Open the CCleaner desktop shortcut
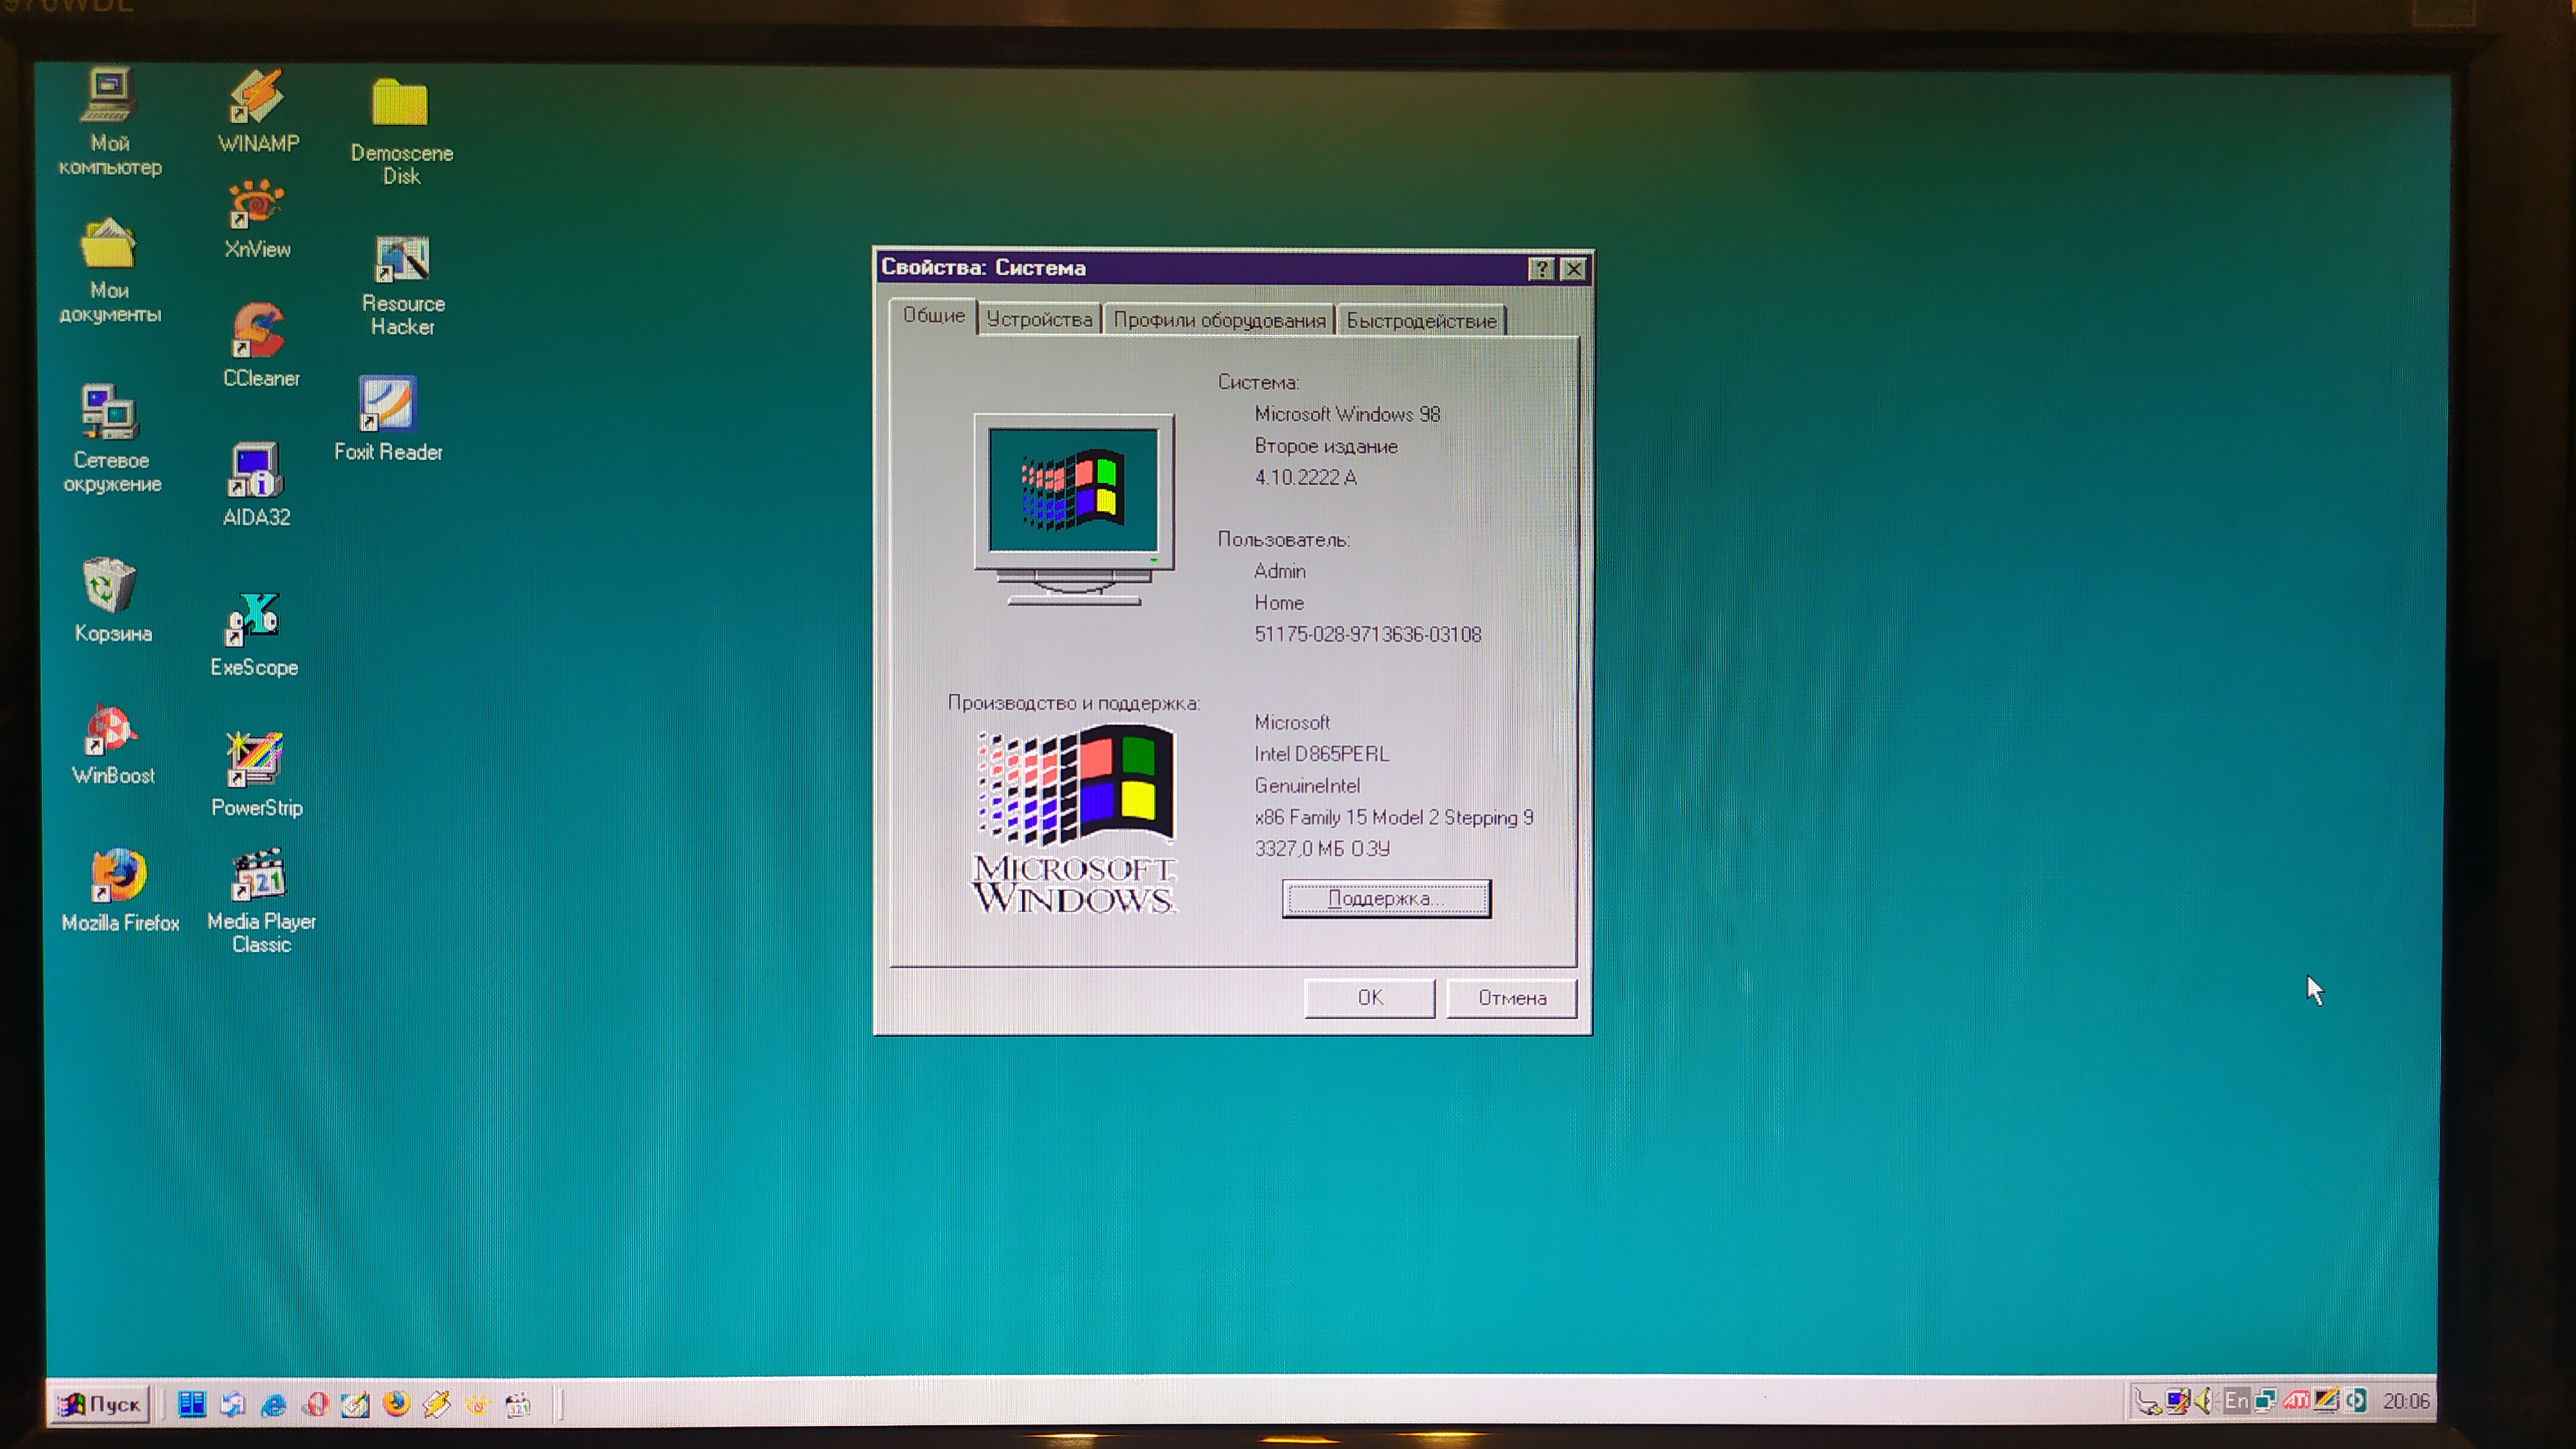Viewport: 2576px width, 1449px height. pos(260,345)
